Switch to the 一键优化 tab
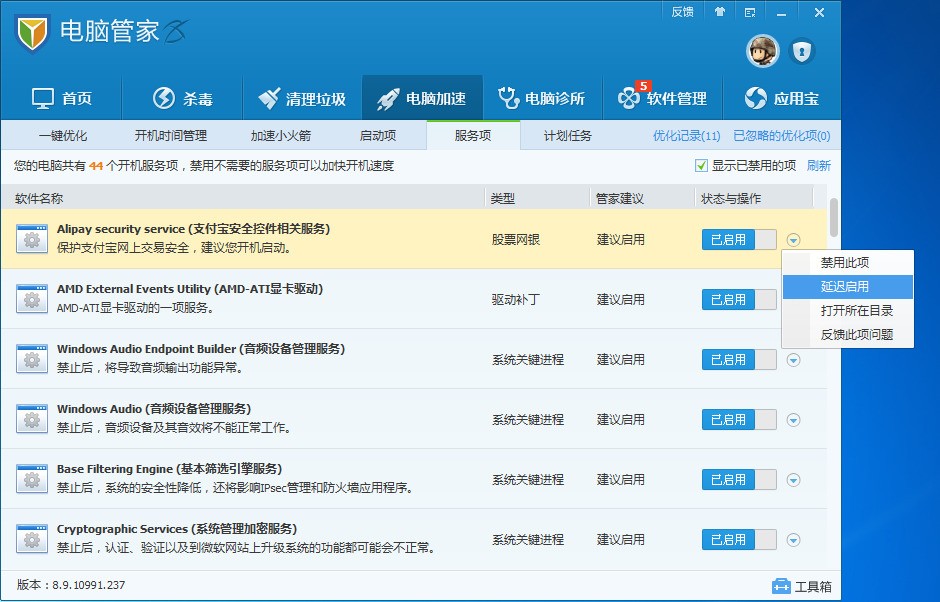Image resolution: width=940 pixels, height=602 pixels. 63,136
